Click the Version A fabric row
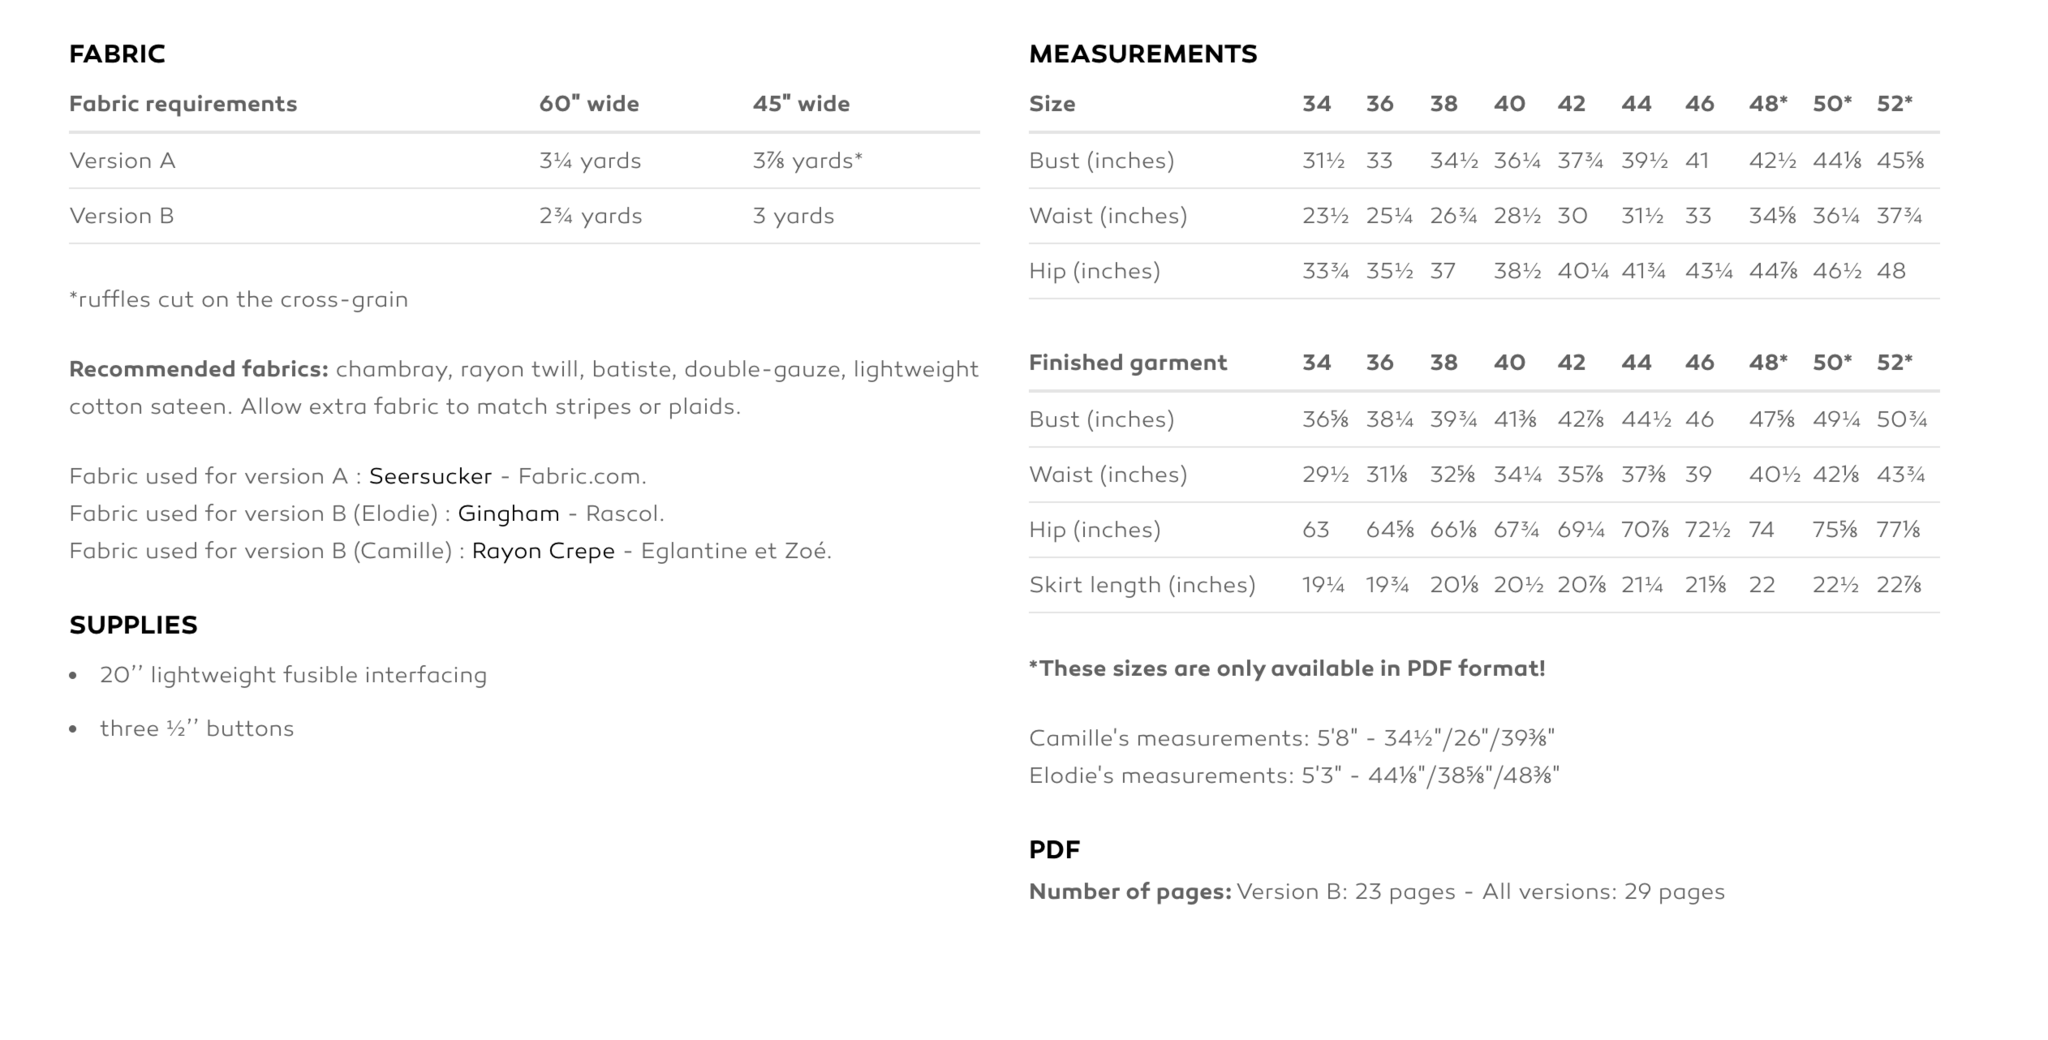This screenshot has height=1040, width=2048. [524, 161]
